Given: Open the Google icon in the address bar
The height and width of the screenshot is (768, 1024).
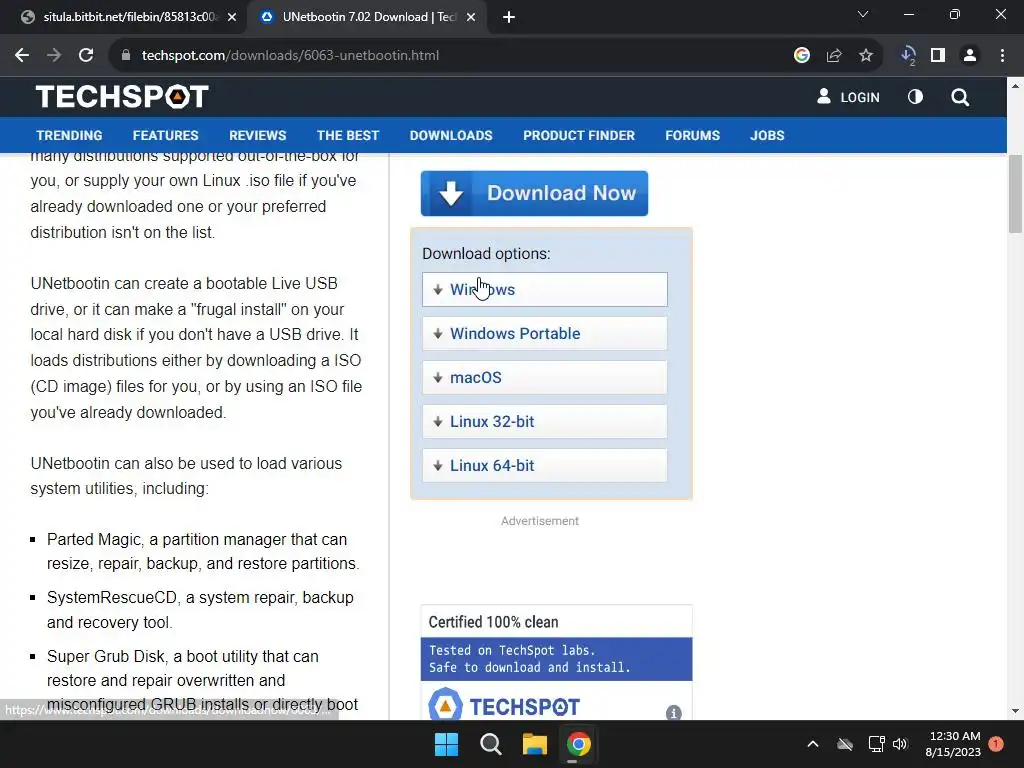Looking at the screenshot, I should (802, 56).
